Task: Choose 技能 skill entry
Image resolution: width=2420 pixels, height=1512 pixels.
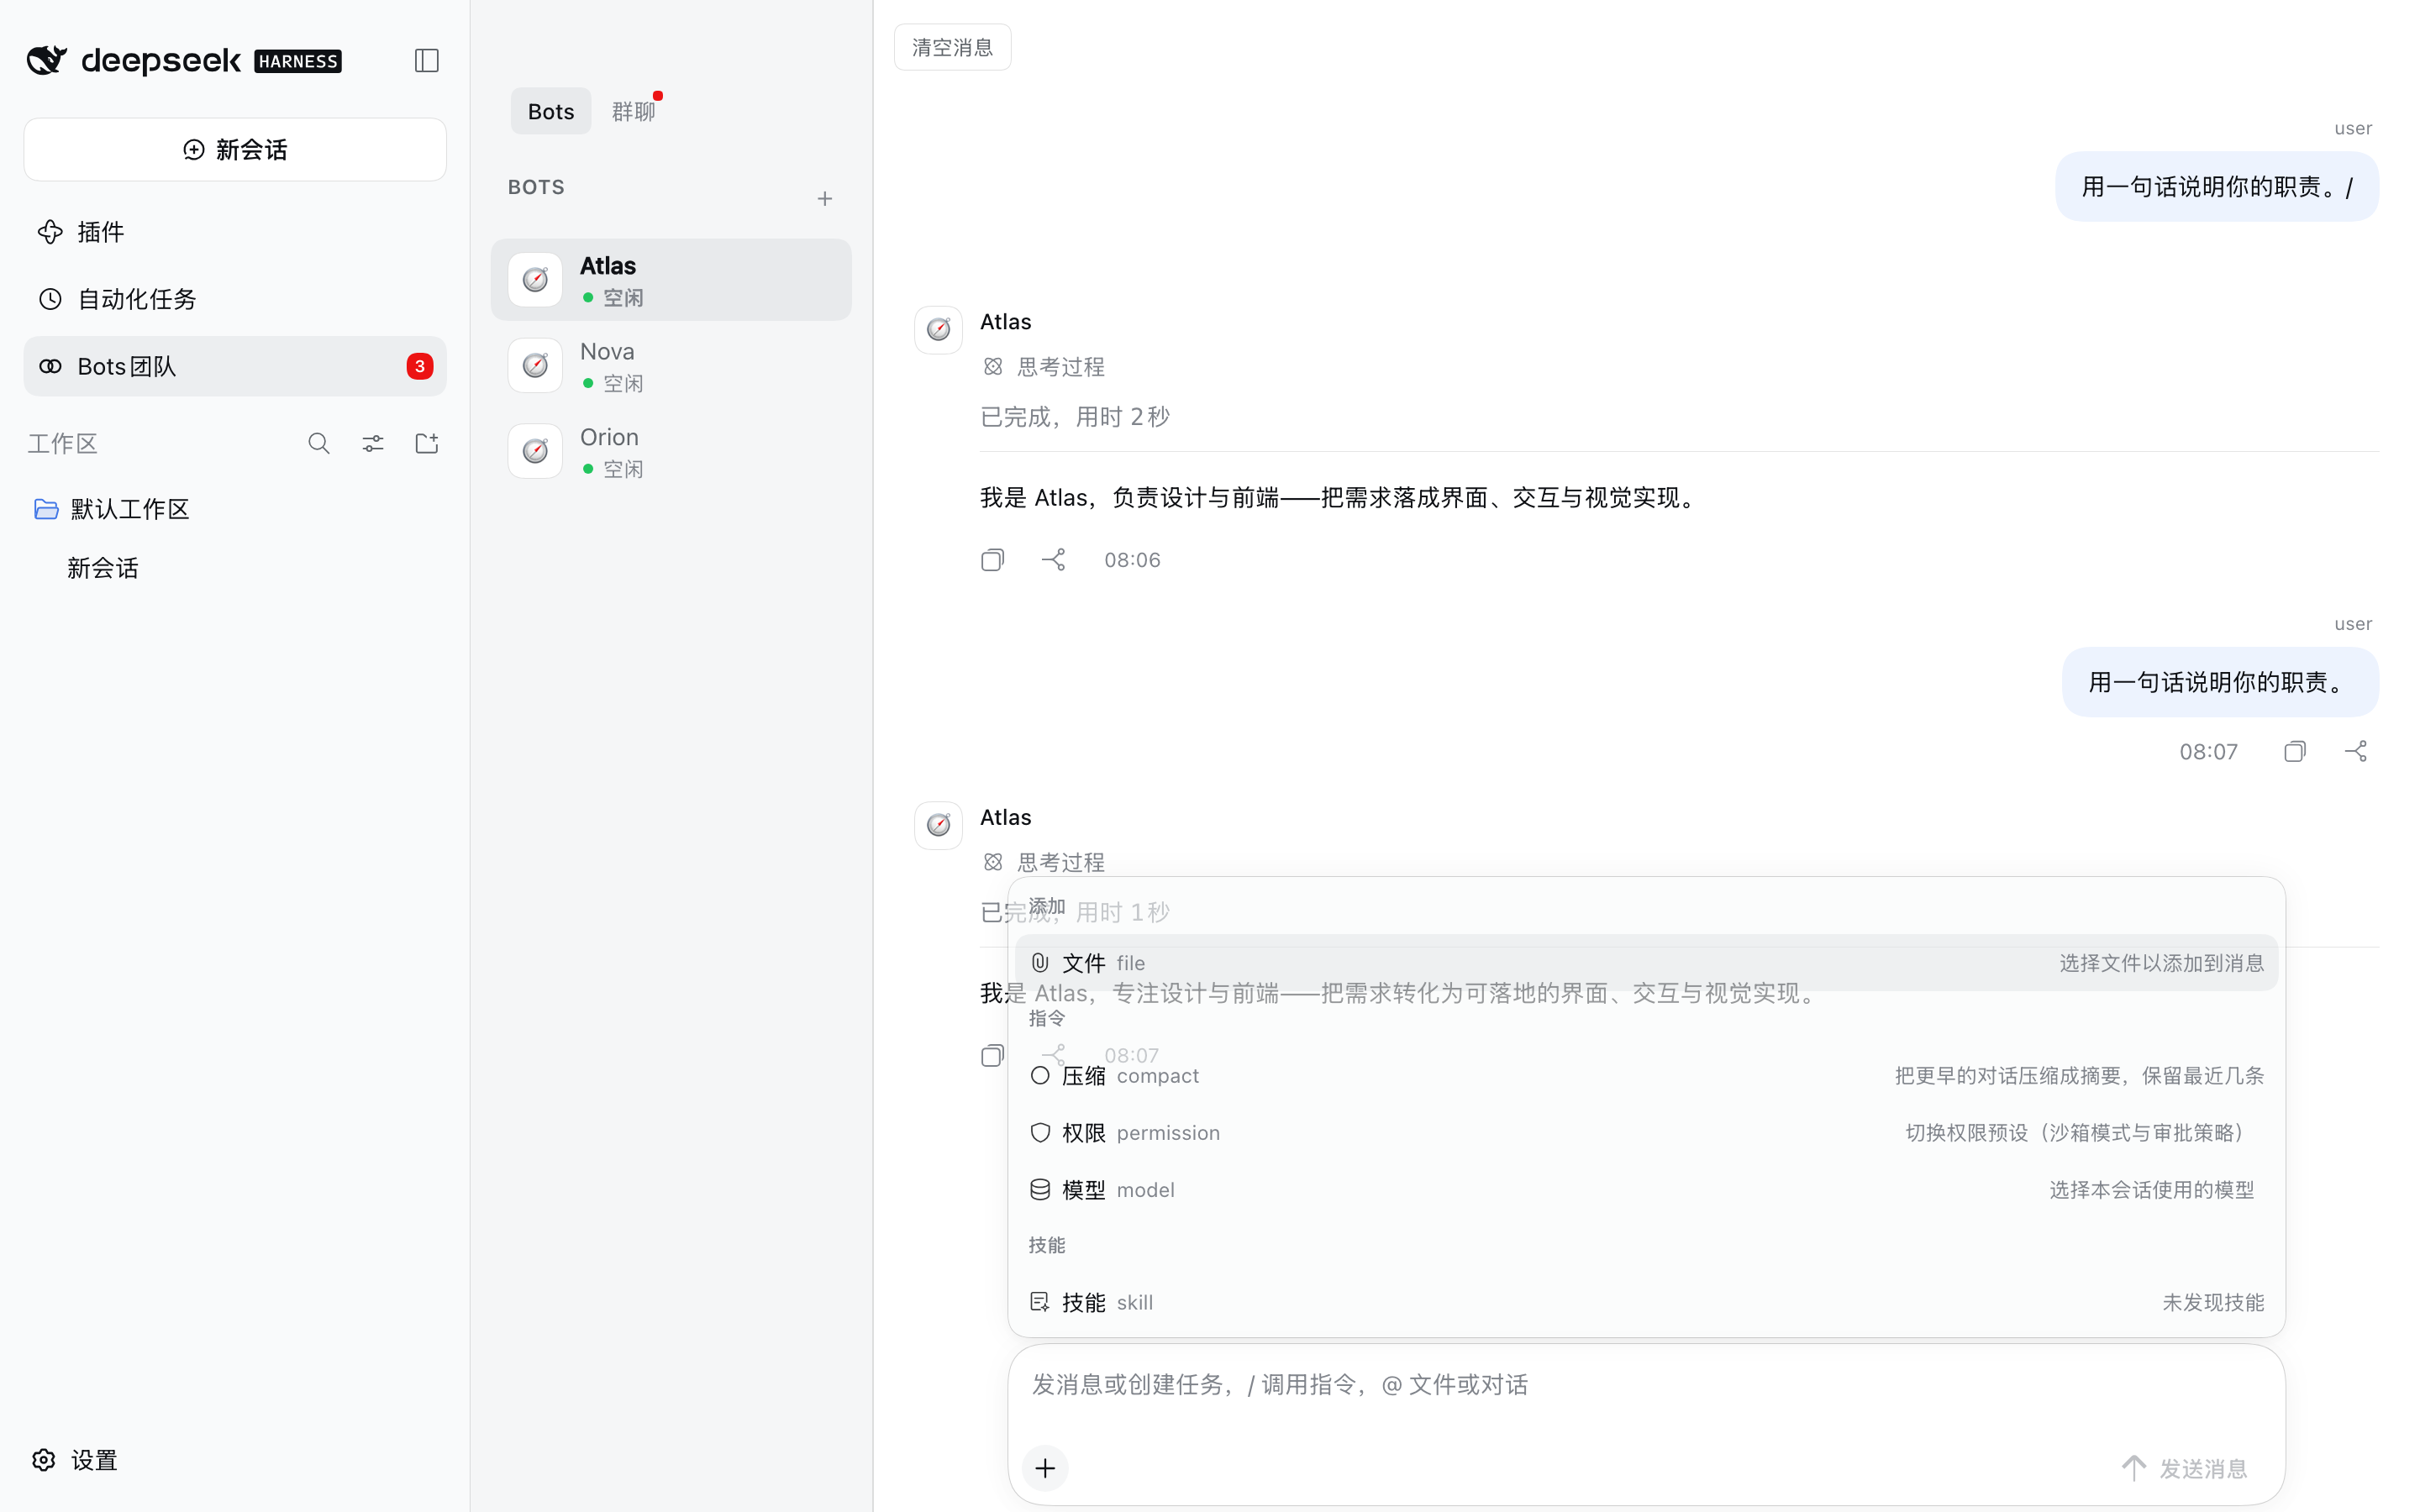Action: coord(1646,1302)
